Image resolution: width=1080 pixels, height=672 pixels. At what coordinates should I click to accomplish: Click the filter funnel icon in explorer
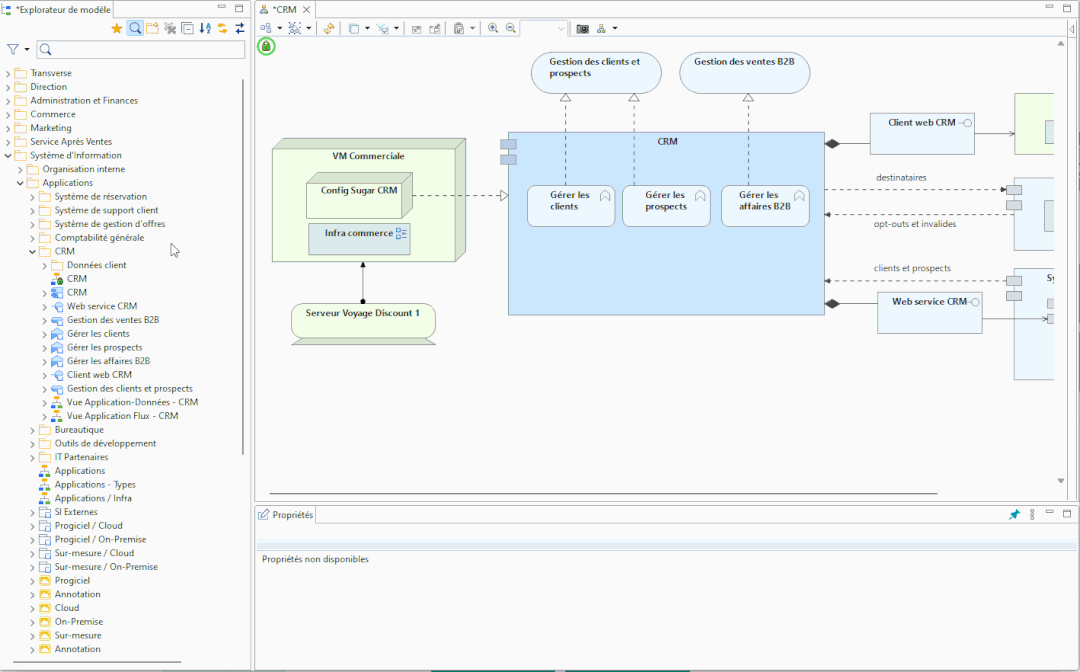[12, 49]
